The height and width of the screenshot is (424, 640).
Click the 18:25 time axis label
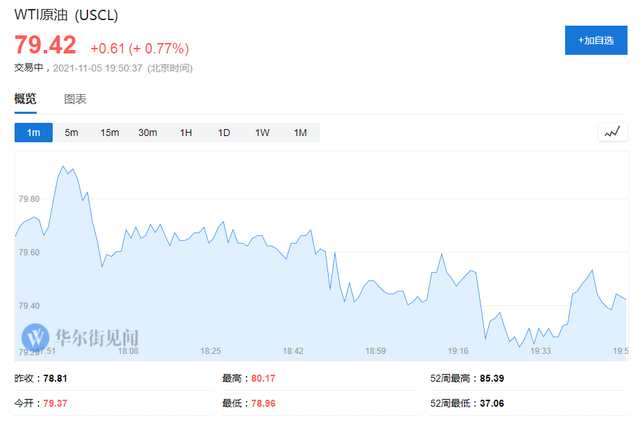click(211, 351)
